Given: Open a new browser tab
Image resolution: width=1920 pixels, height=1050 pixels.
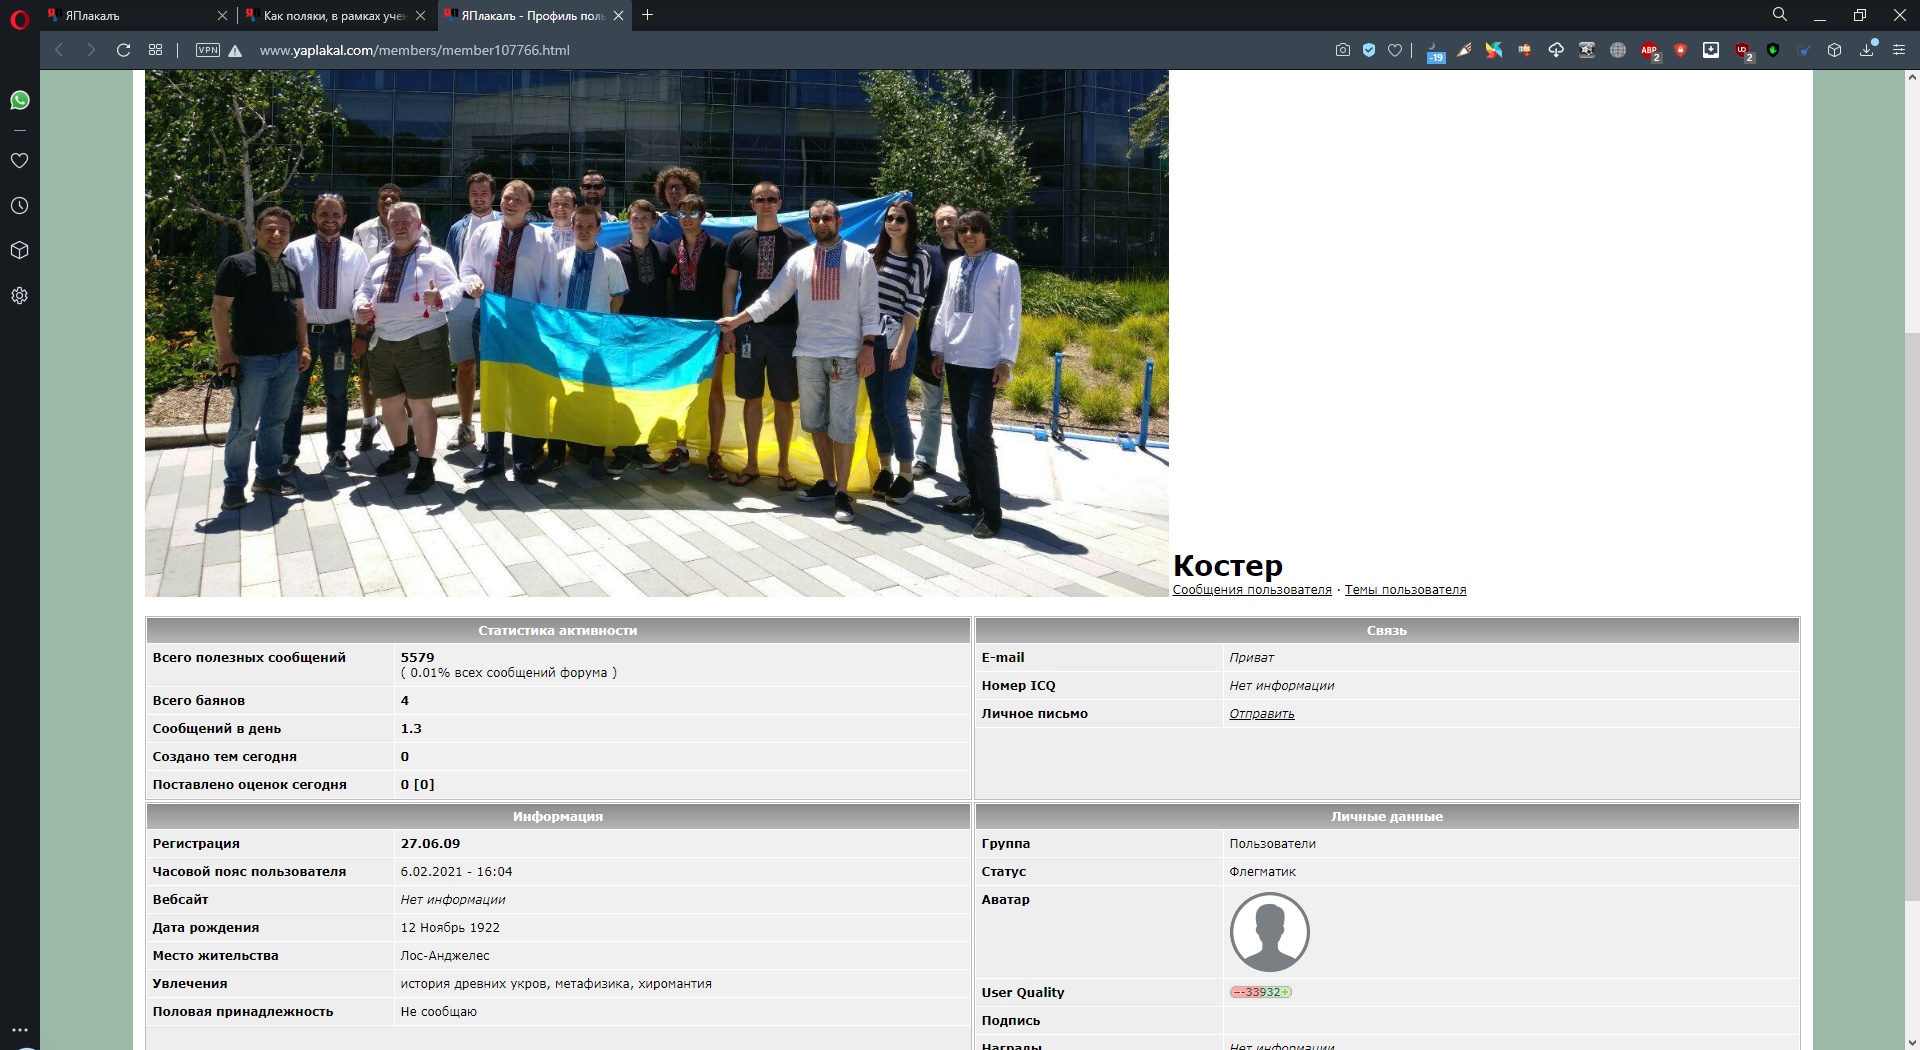Looking at the screenshot, I should 648,15.
